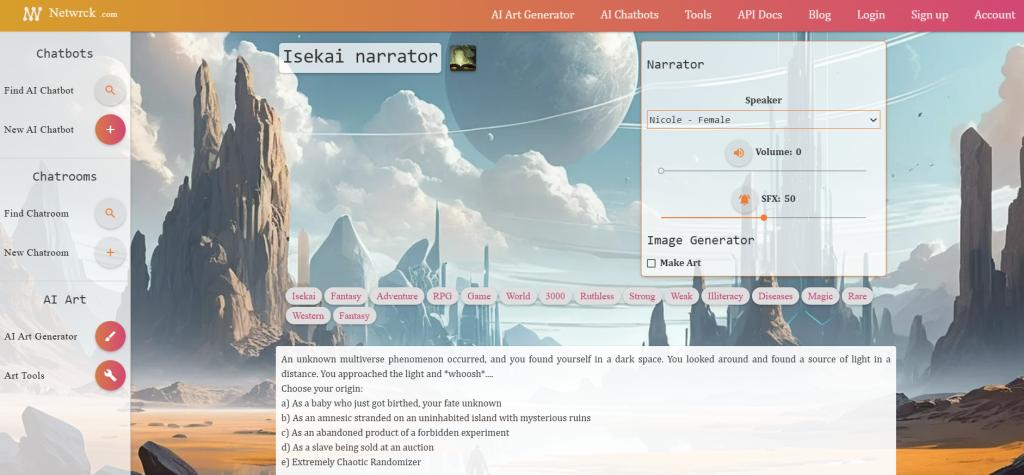Open API Docs in top navigation

(x=760, y=14)
